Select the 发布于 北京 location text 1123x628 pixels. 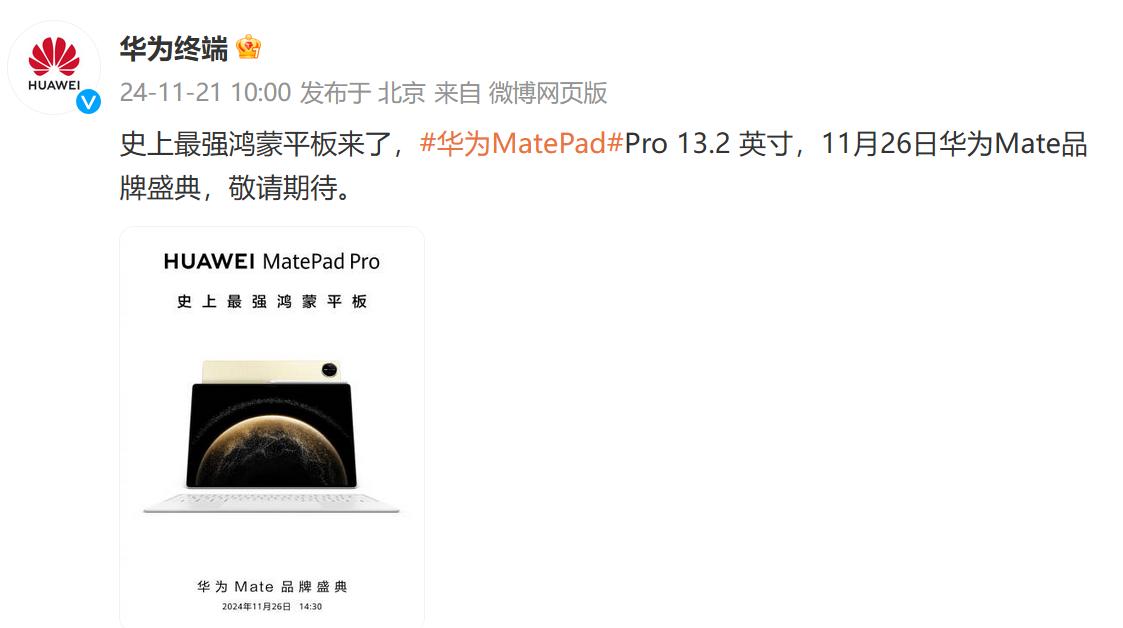click(362, 92)
